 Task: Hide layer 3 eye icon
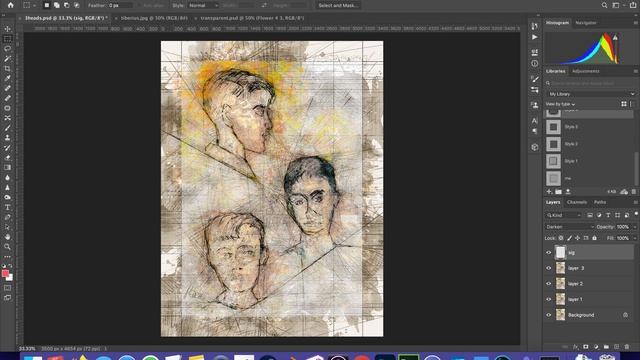[549, 268]
